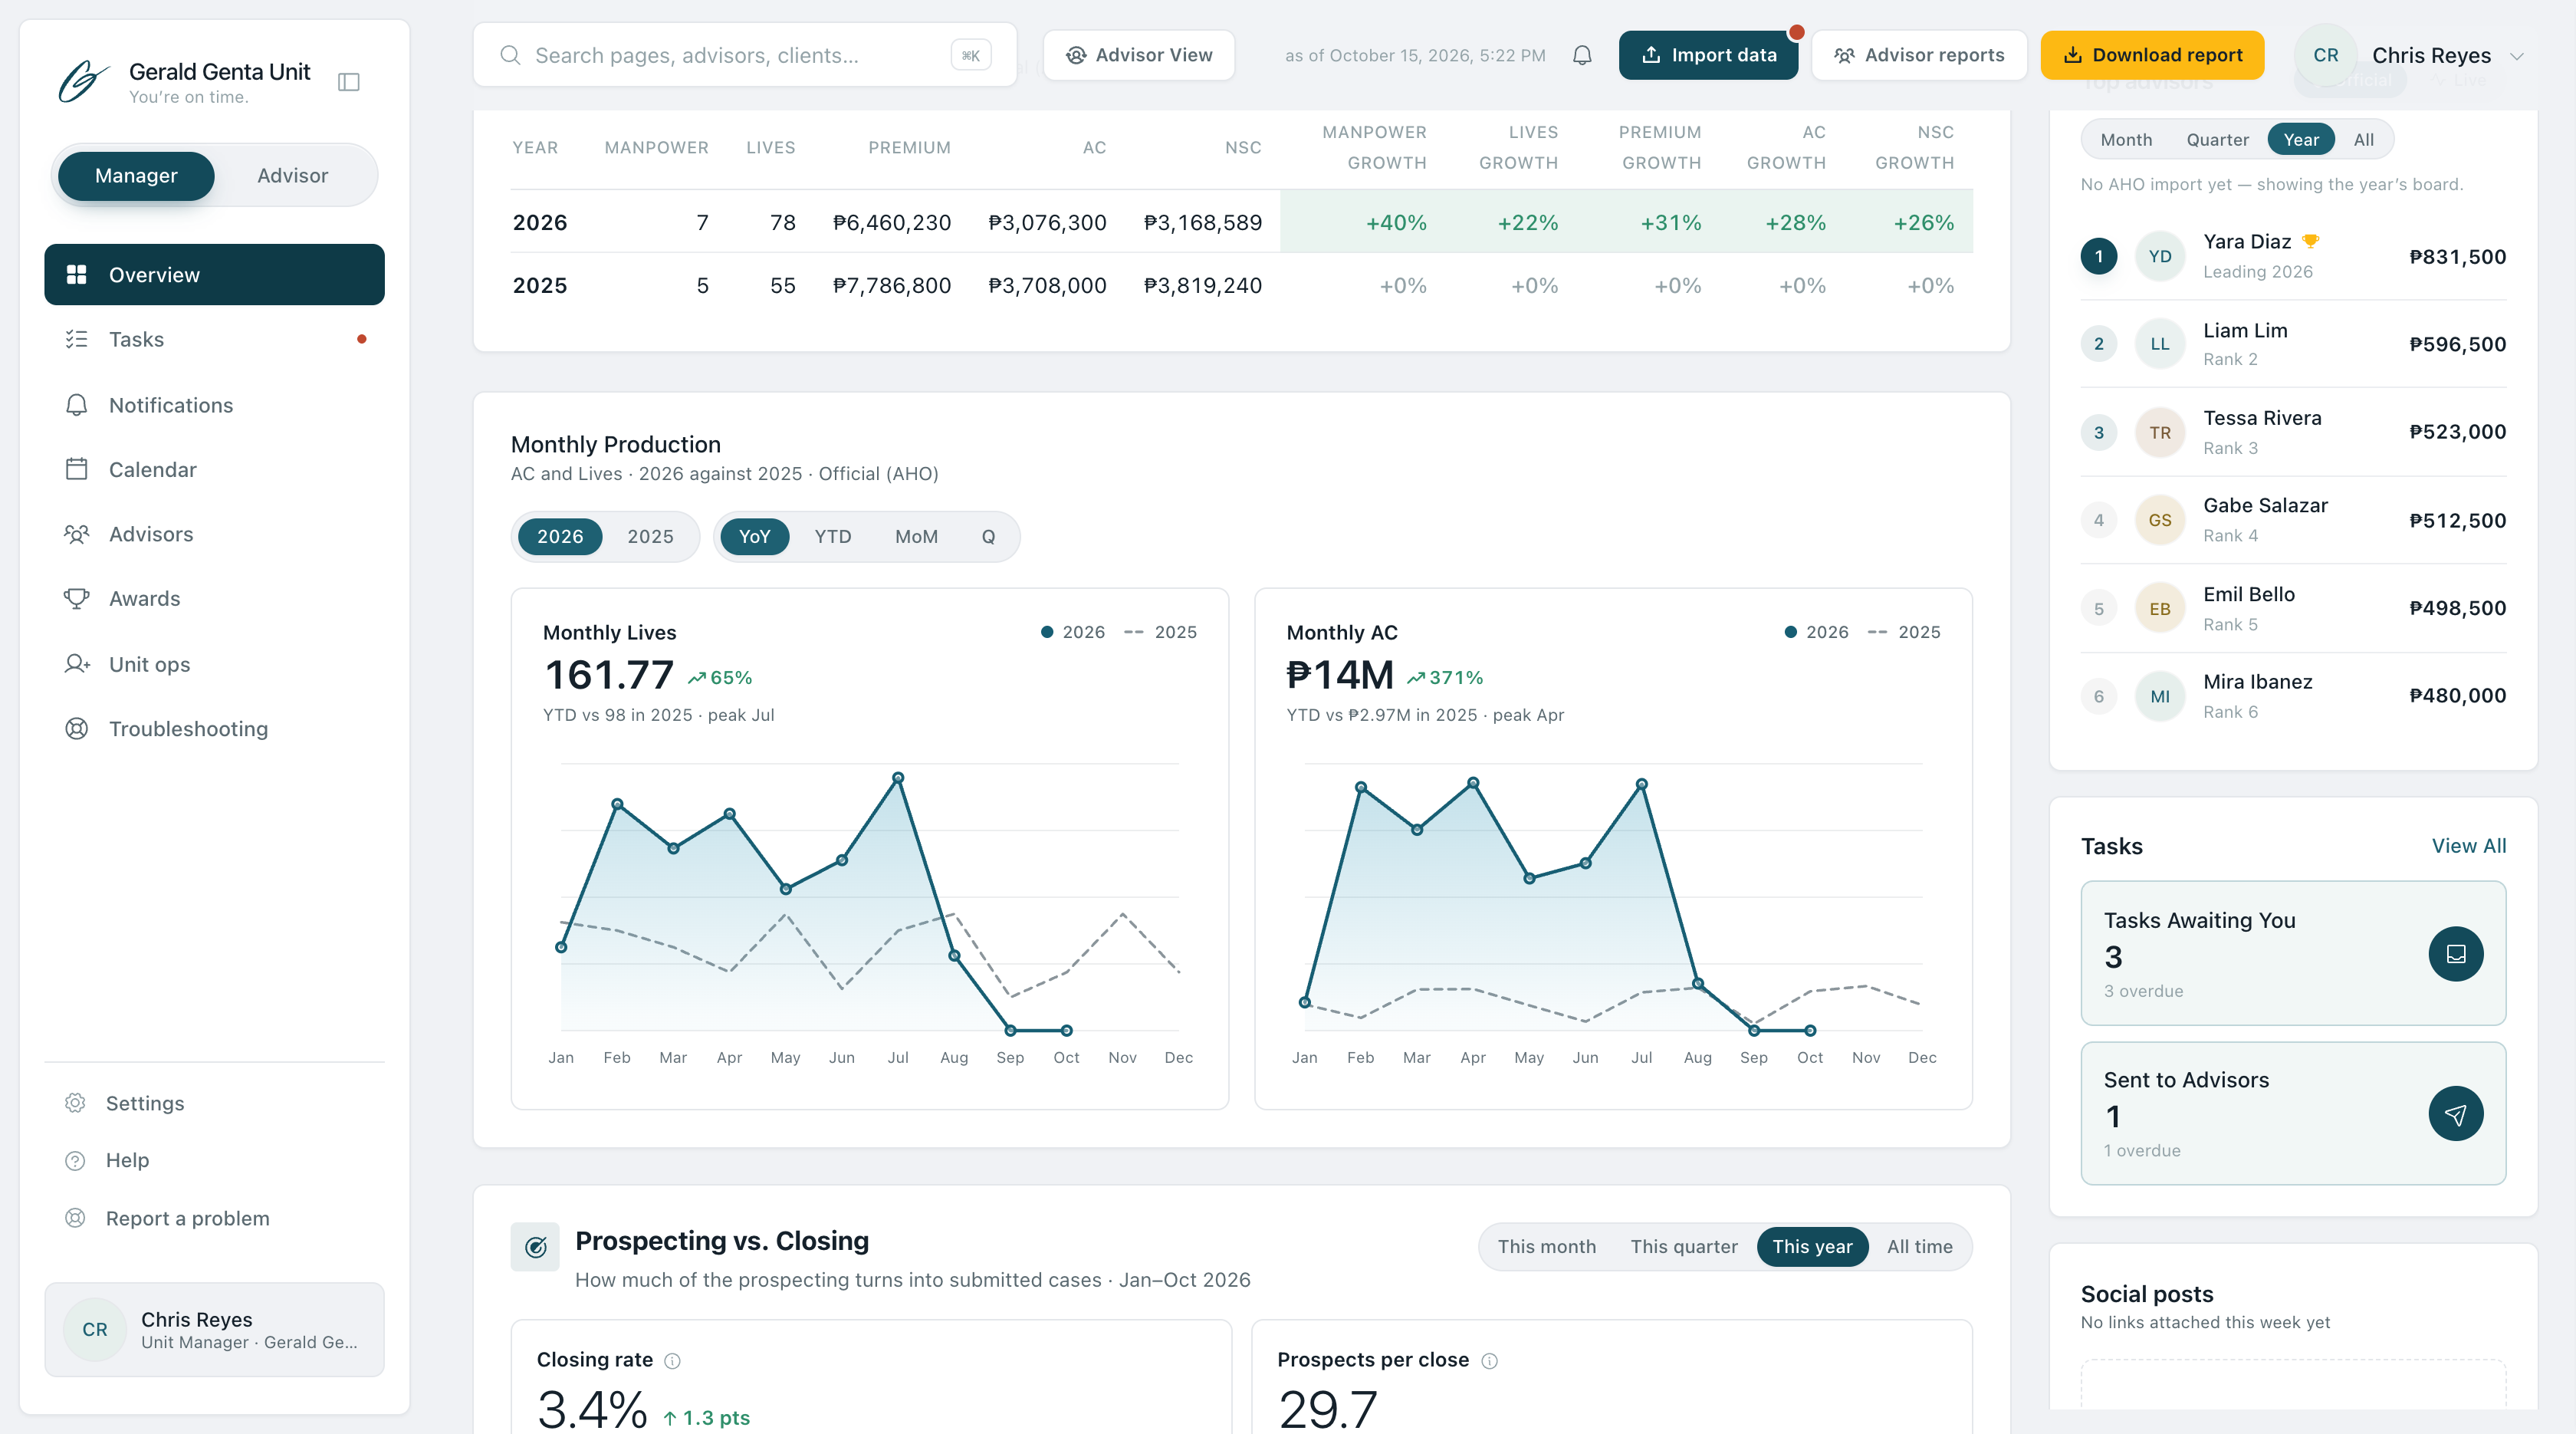
Task: Collapse the sidebar with the panel icon
Action: tap(349, 82)
